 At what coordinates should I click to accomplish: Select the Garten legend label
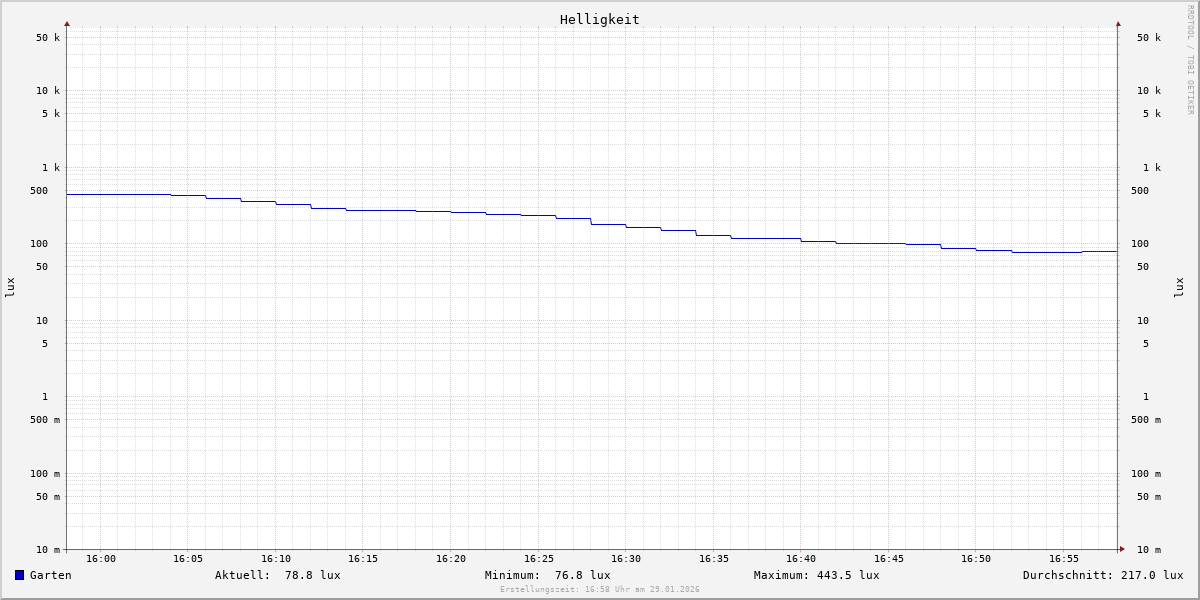click(51, 575)
